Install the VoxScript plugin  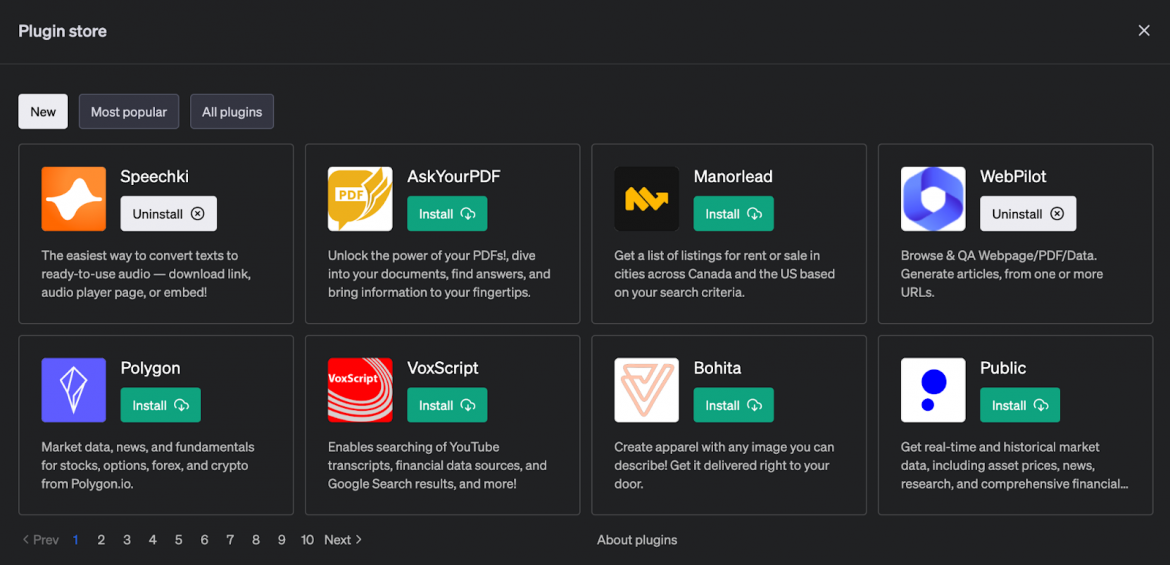(x=447, y=405)
